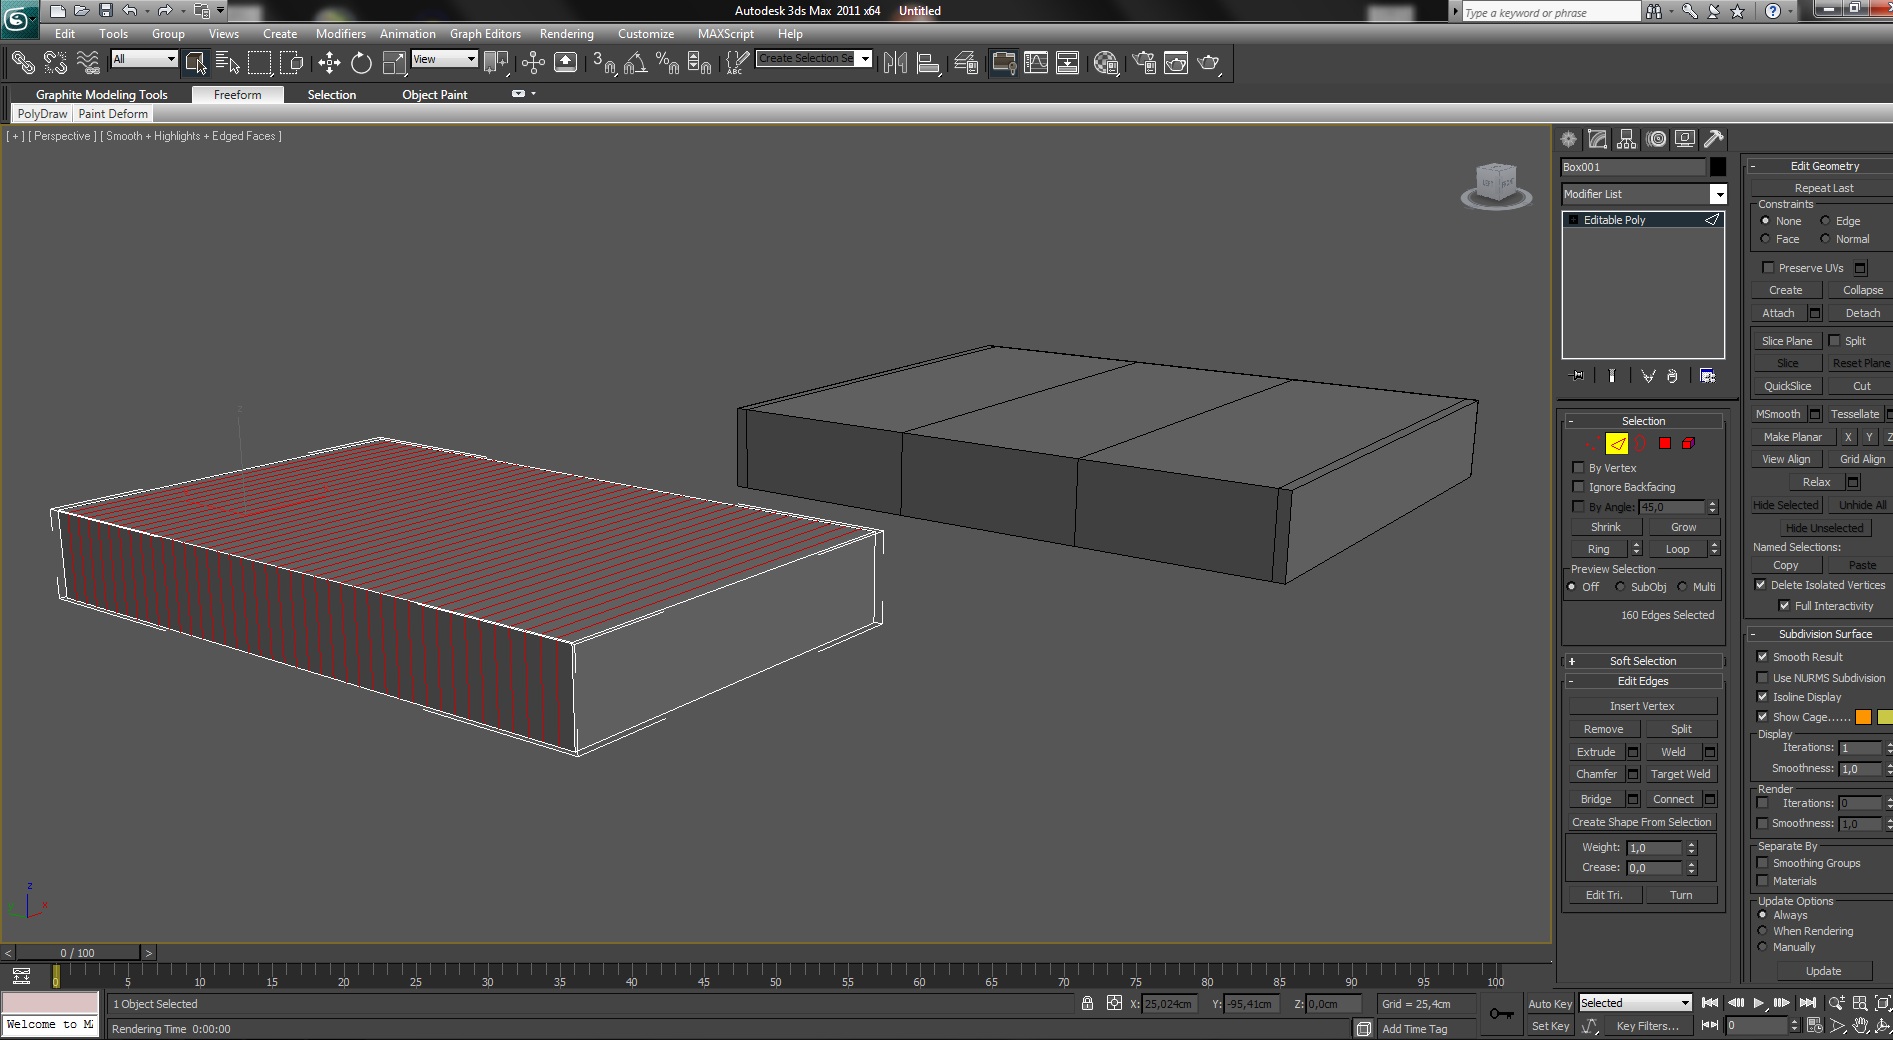This screenshot has height=1040, width=1893.
Task: Open the Material Editor from the toolbar
Action: pos(1106,63)
